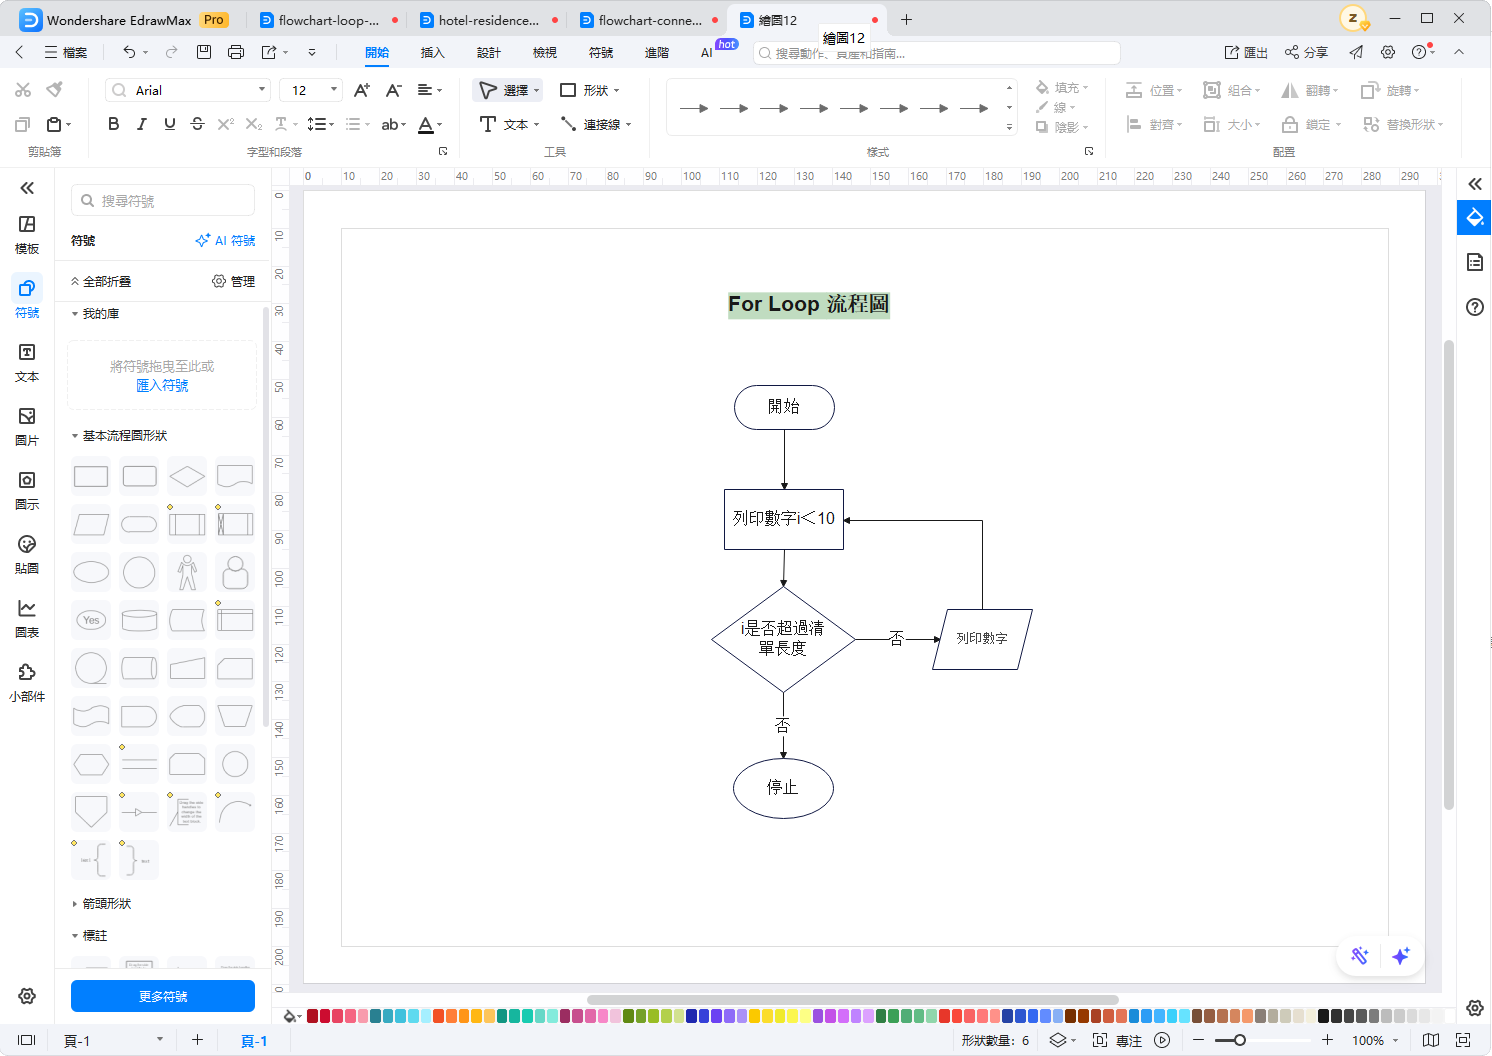The width and height of the screenshot is (1492, 1056).
Task: Click the Copy icon in clipboard group
Action: pos(23,124)
